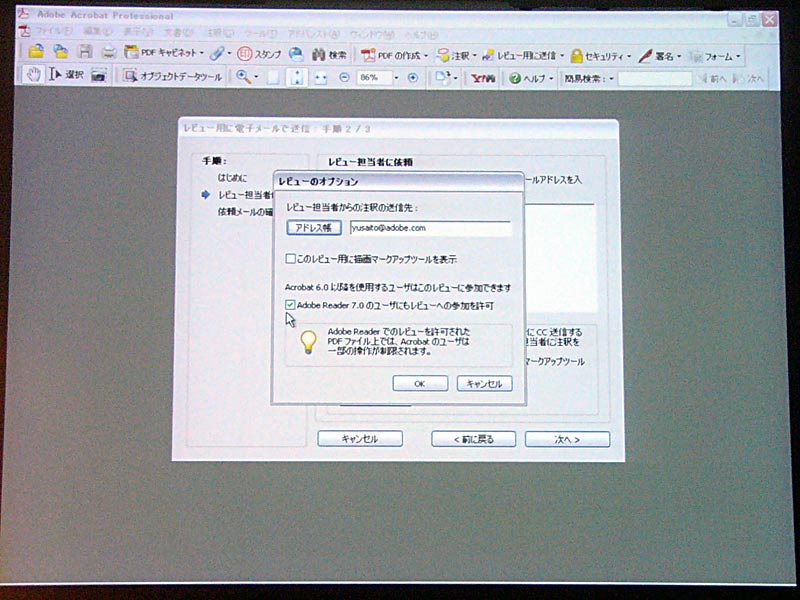Click OK in the review options dialog
The height and width of the screenshot is (600, 800).
(420, 384)
